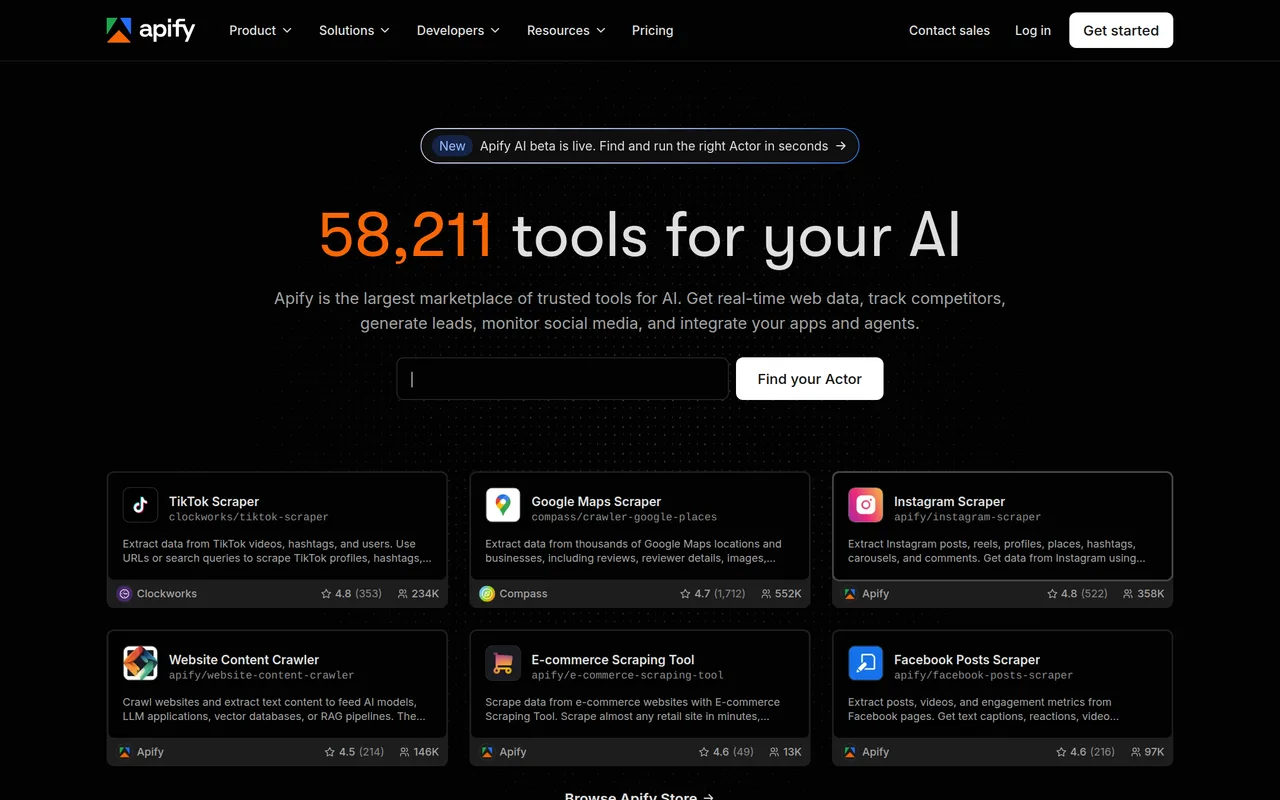Click Facebook Posts Scraper description text
The width and height of the screenshot is (1280, 800).
[983, 709]
